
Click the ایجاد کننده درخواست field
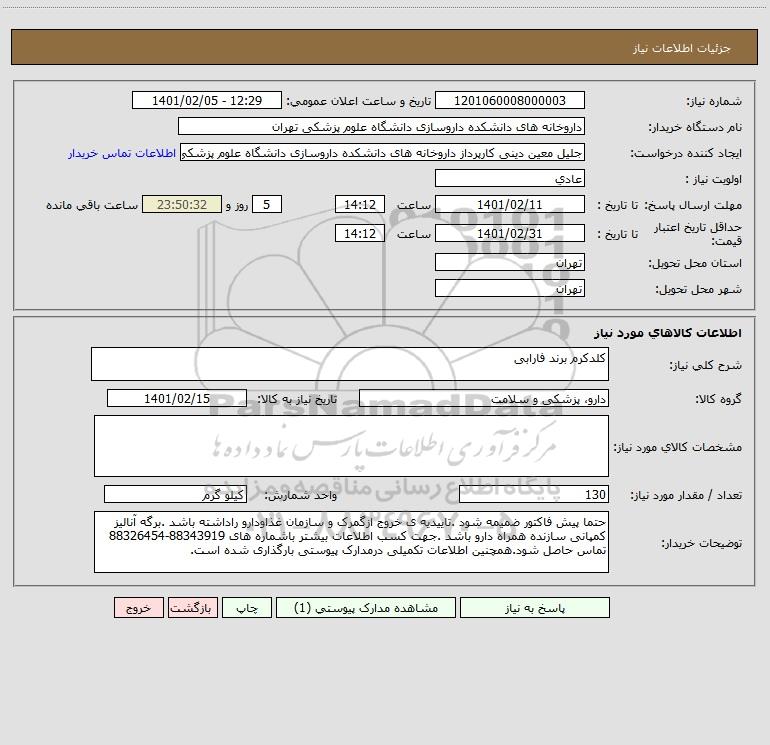pyautogui.click(x=382, y=153)
